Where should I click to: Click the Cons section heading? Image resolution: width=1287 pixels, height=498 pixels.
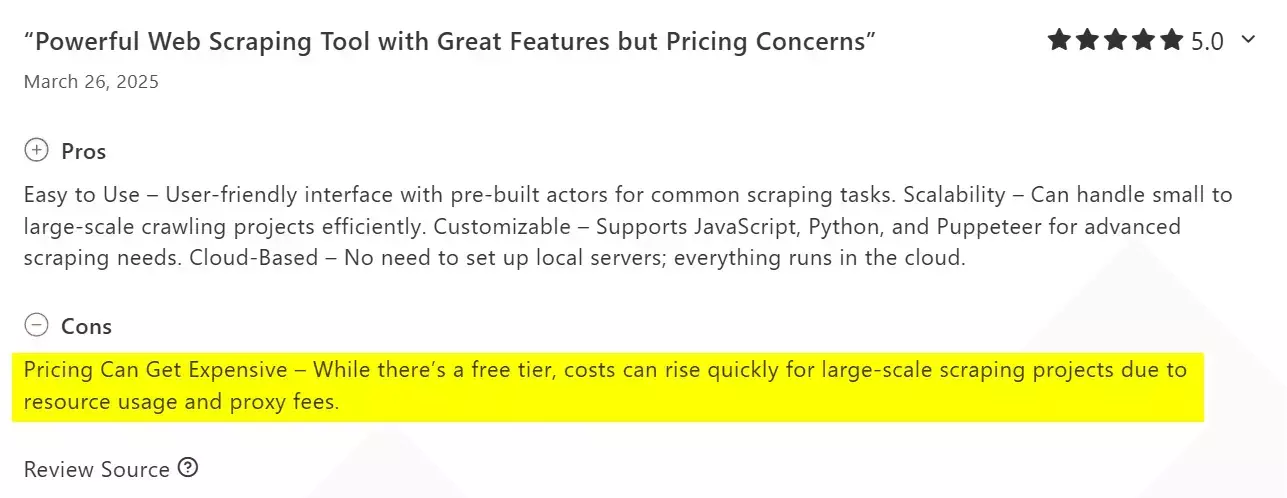click(x=87, y=326)
